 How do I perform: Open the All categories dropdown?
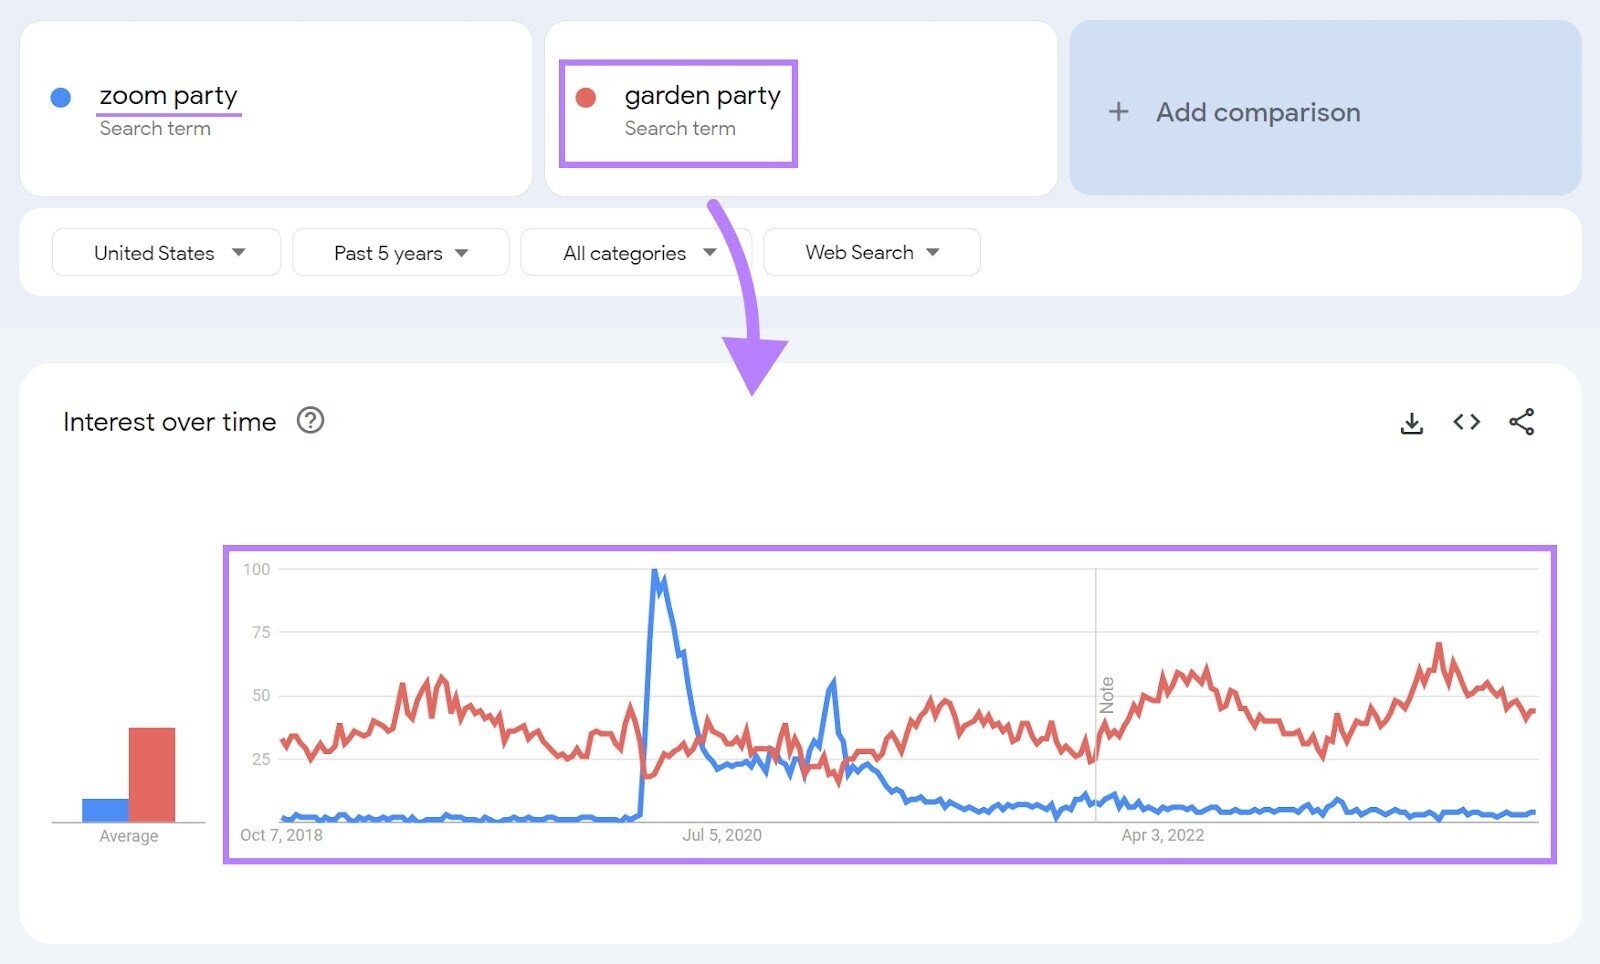pyautogui.click(x=636, y=252)
